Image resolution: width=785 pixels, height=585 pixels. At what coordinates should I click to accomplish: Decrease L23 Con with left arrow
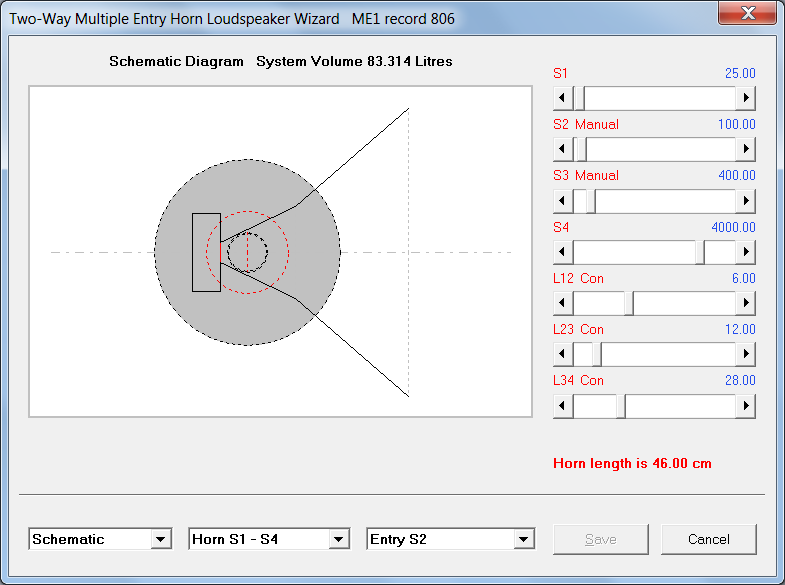563,353
